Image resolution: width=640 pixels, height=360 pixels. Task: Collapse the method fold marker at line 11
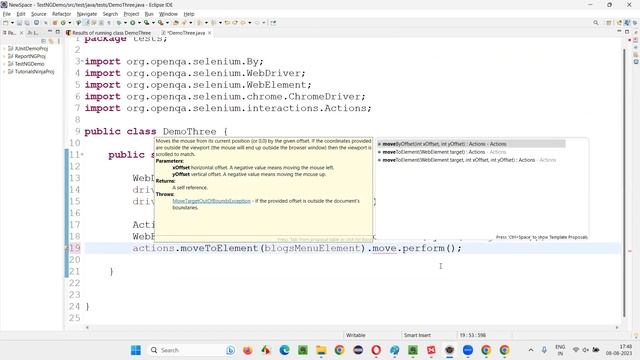click(82, 155)
